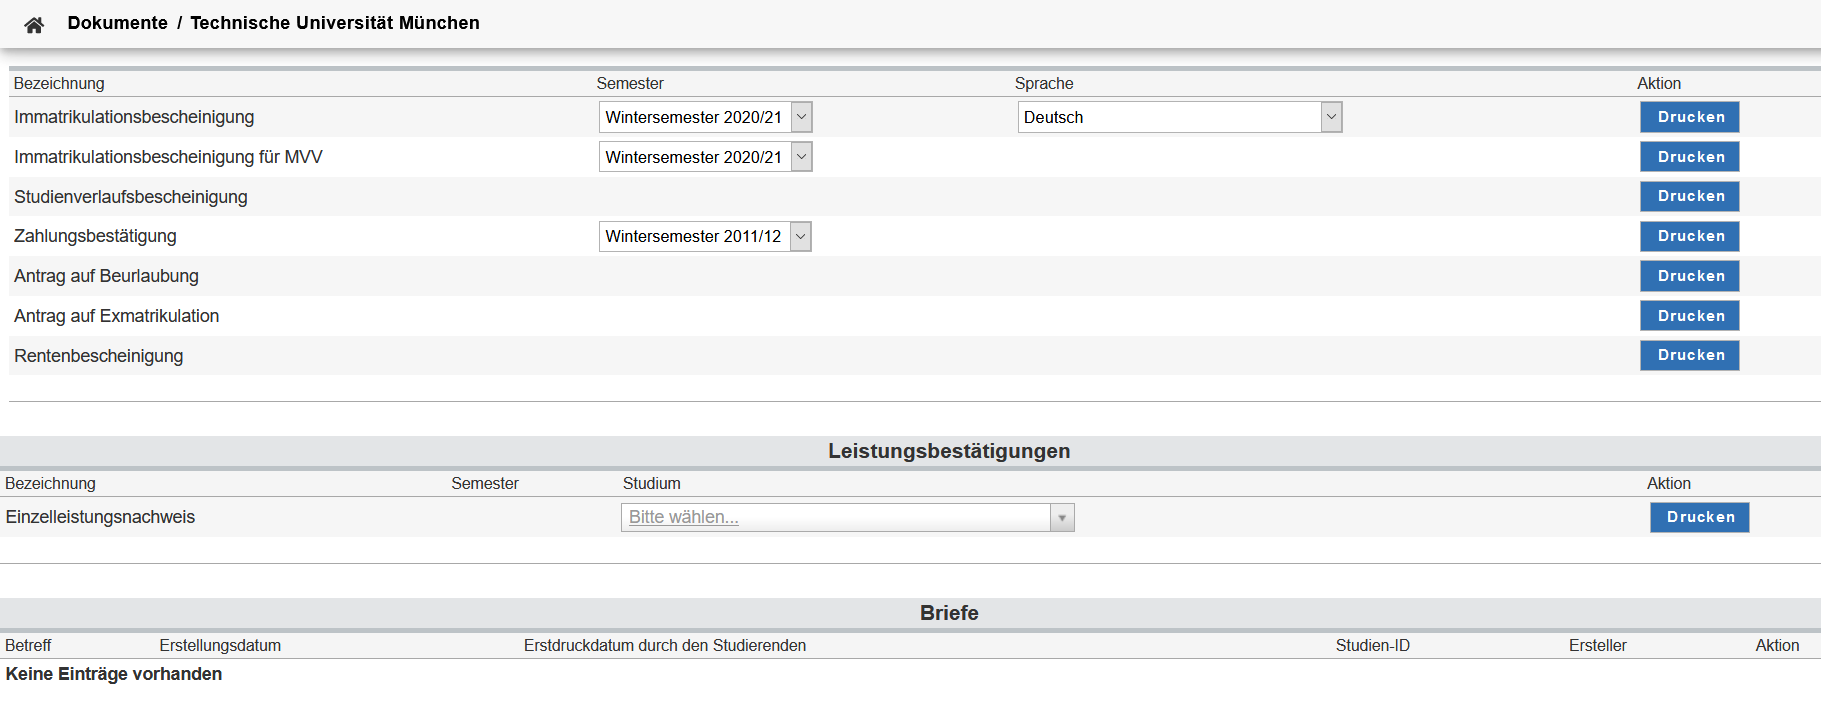Viewport: 1821px width, 713px height.
Task: Open semester dropdown for Immatrikulationsbescheinigung
Action: [x=705, y=117]
